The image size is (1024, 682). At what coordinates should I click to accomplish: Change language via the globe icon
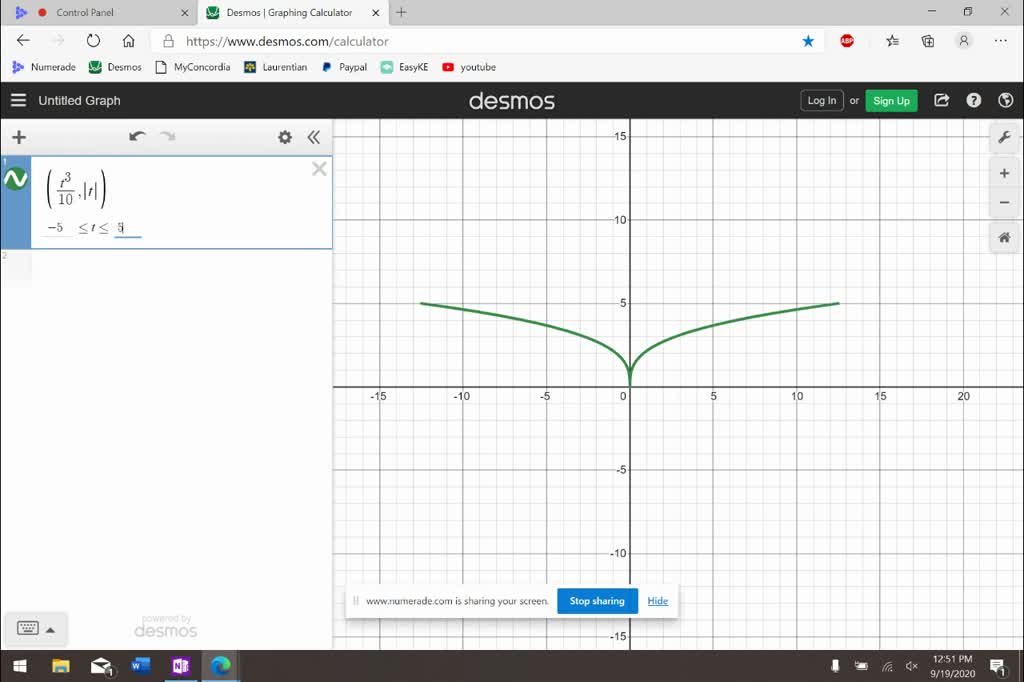[x=1005, y=100]
